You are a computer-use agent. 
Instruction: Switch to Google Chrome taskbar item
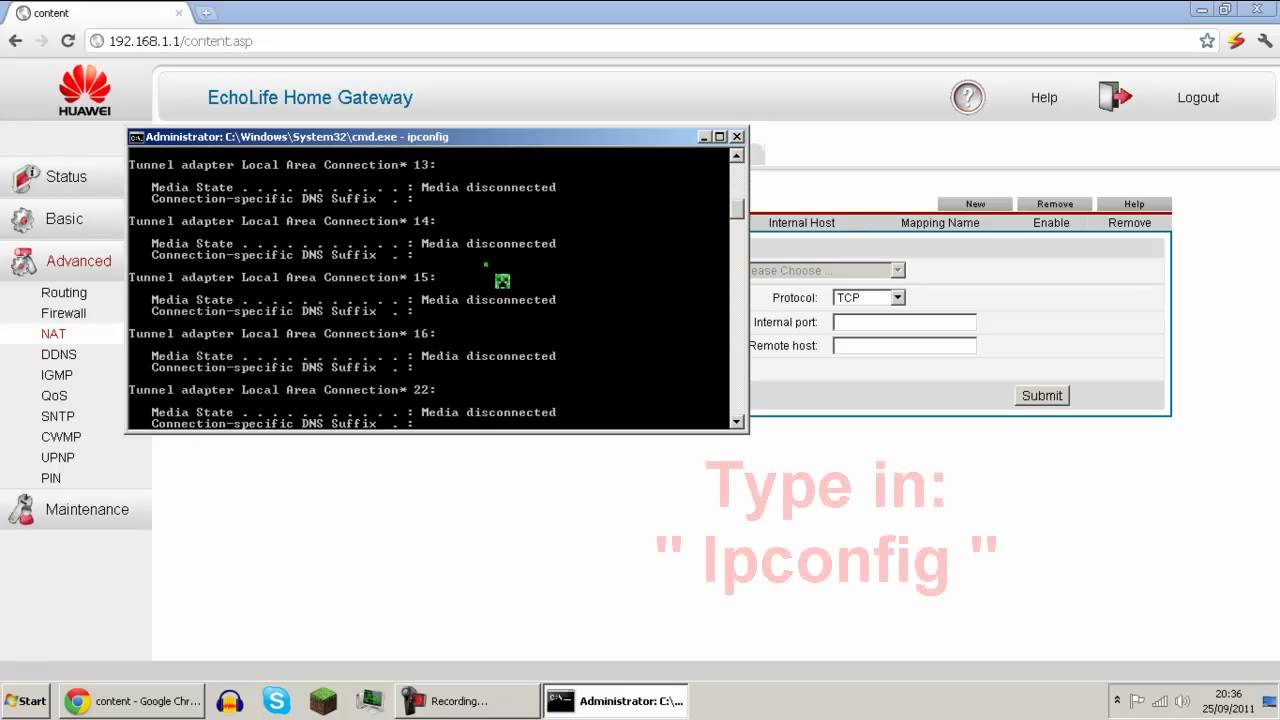(133, 701)
